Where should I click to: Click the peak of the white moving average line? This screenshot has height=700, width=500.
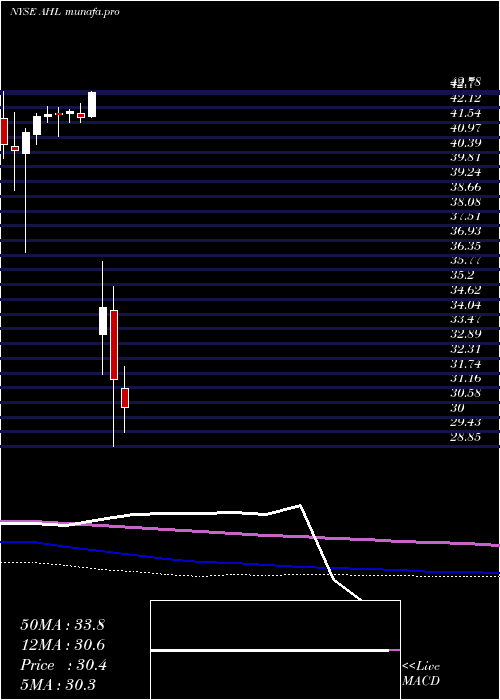pos(300,505)
